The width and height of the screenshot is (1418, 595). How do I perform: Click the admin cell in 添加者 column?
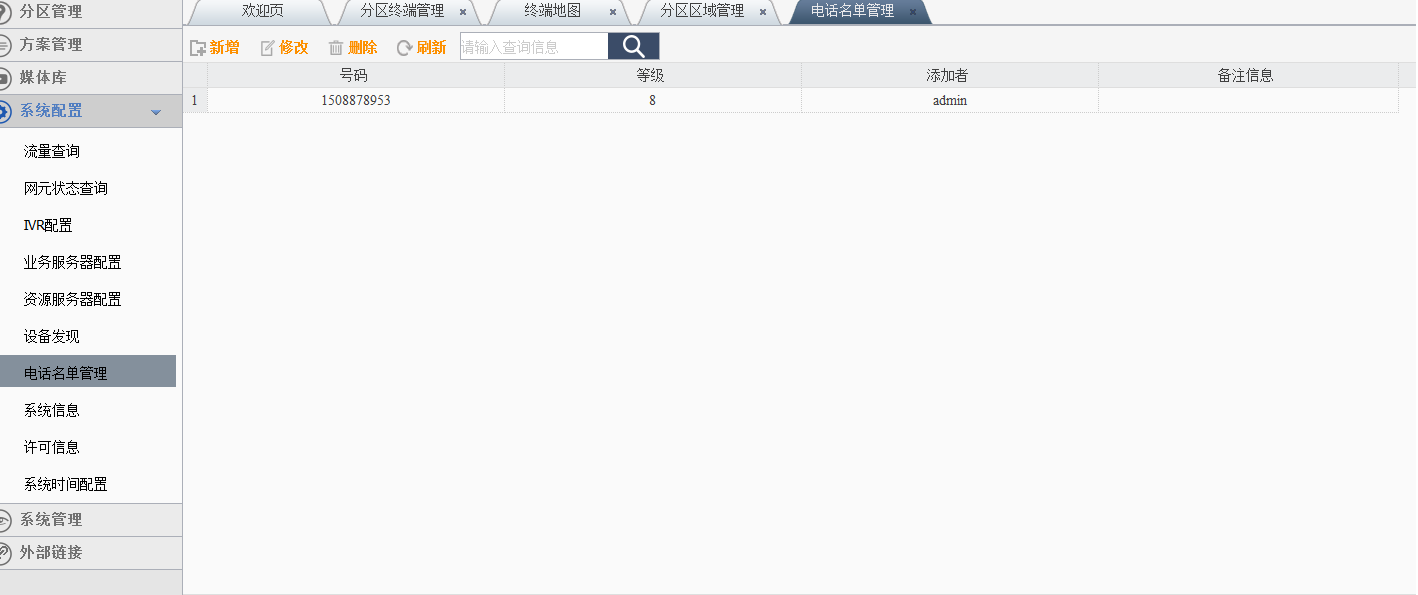pyautogui.click(x=949, y=100)
